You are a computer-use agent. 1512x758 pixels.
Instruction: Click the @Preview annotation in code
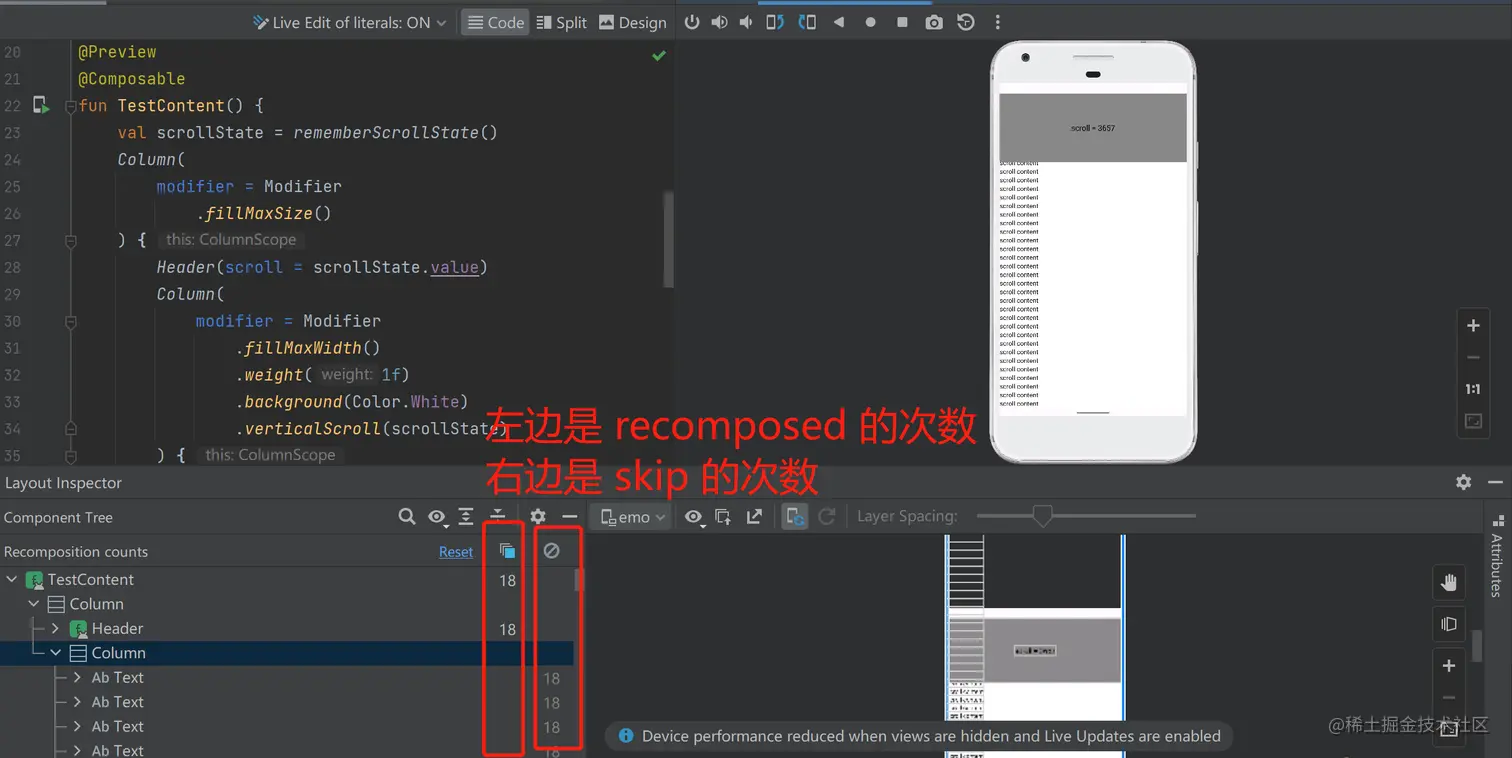click(117, 52)
